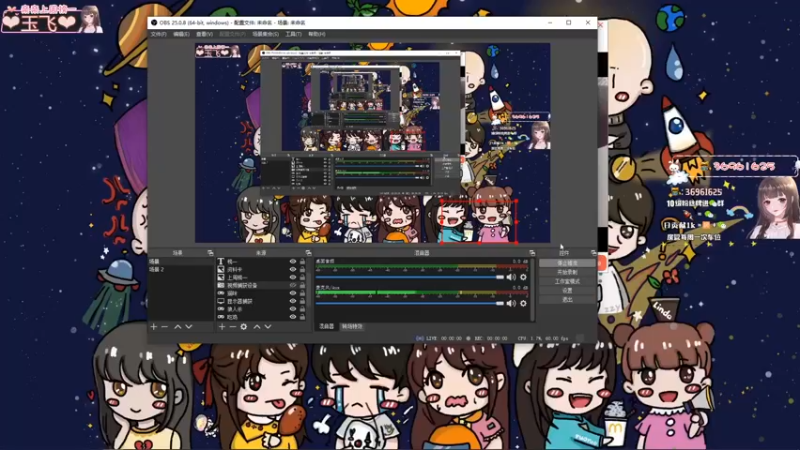This screenshot has width=800, height=450.
Task: Mute the 麦克风/Aux channel speaker icon
Action: coord(511,304)
